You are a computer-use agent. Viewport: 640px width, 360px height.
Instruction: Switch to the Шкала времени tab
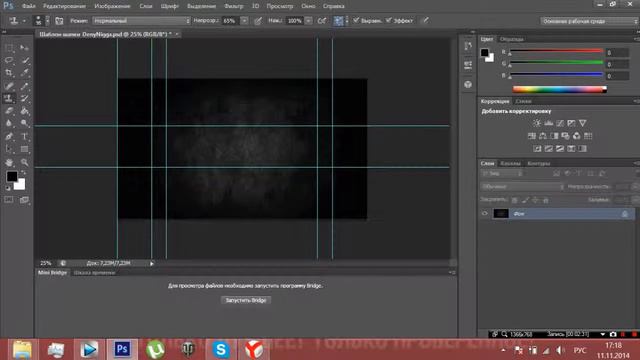[94, 273]
